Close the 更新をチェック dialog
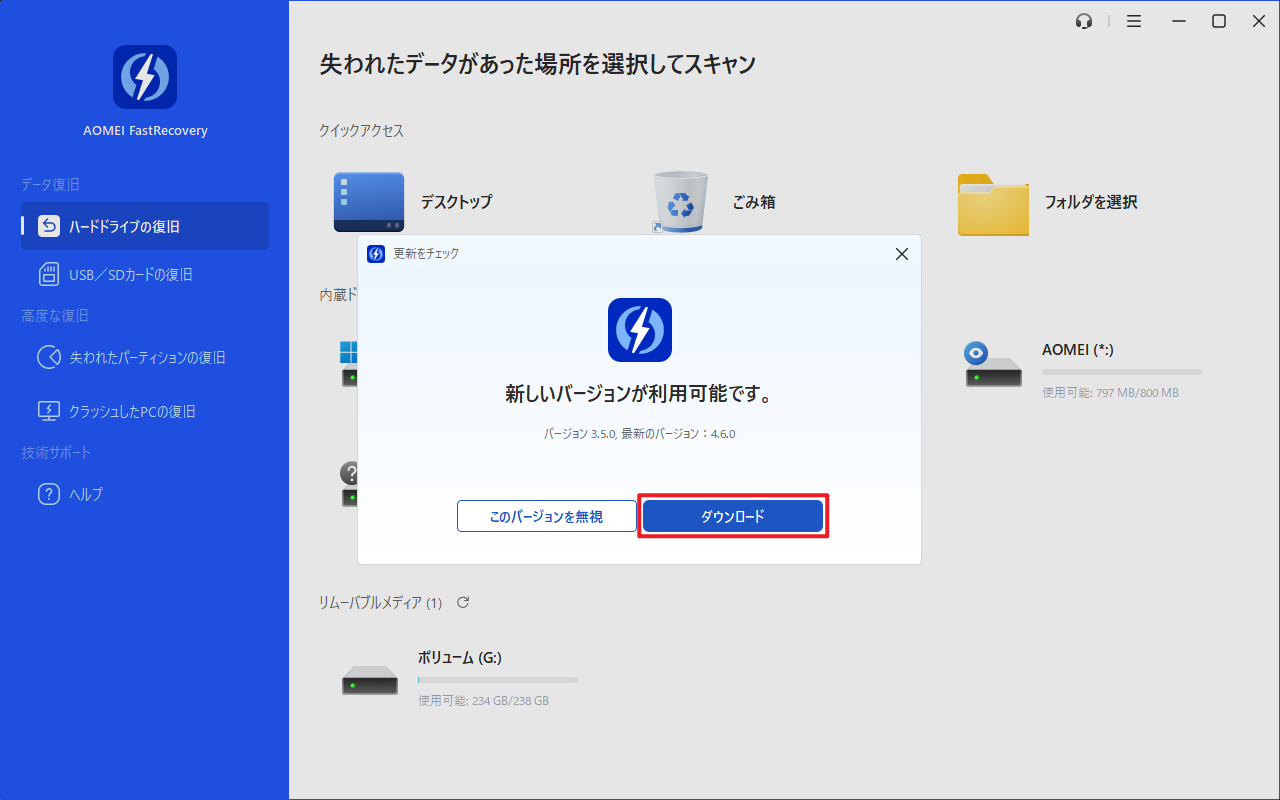Image resolution: width=1280 pixels, height=800 pixels. click(901, 254)
